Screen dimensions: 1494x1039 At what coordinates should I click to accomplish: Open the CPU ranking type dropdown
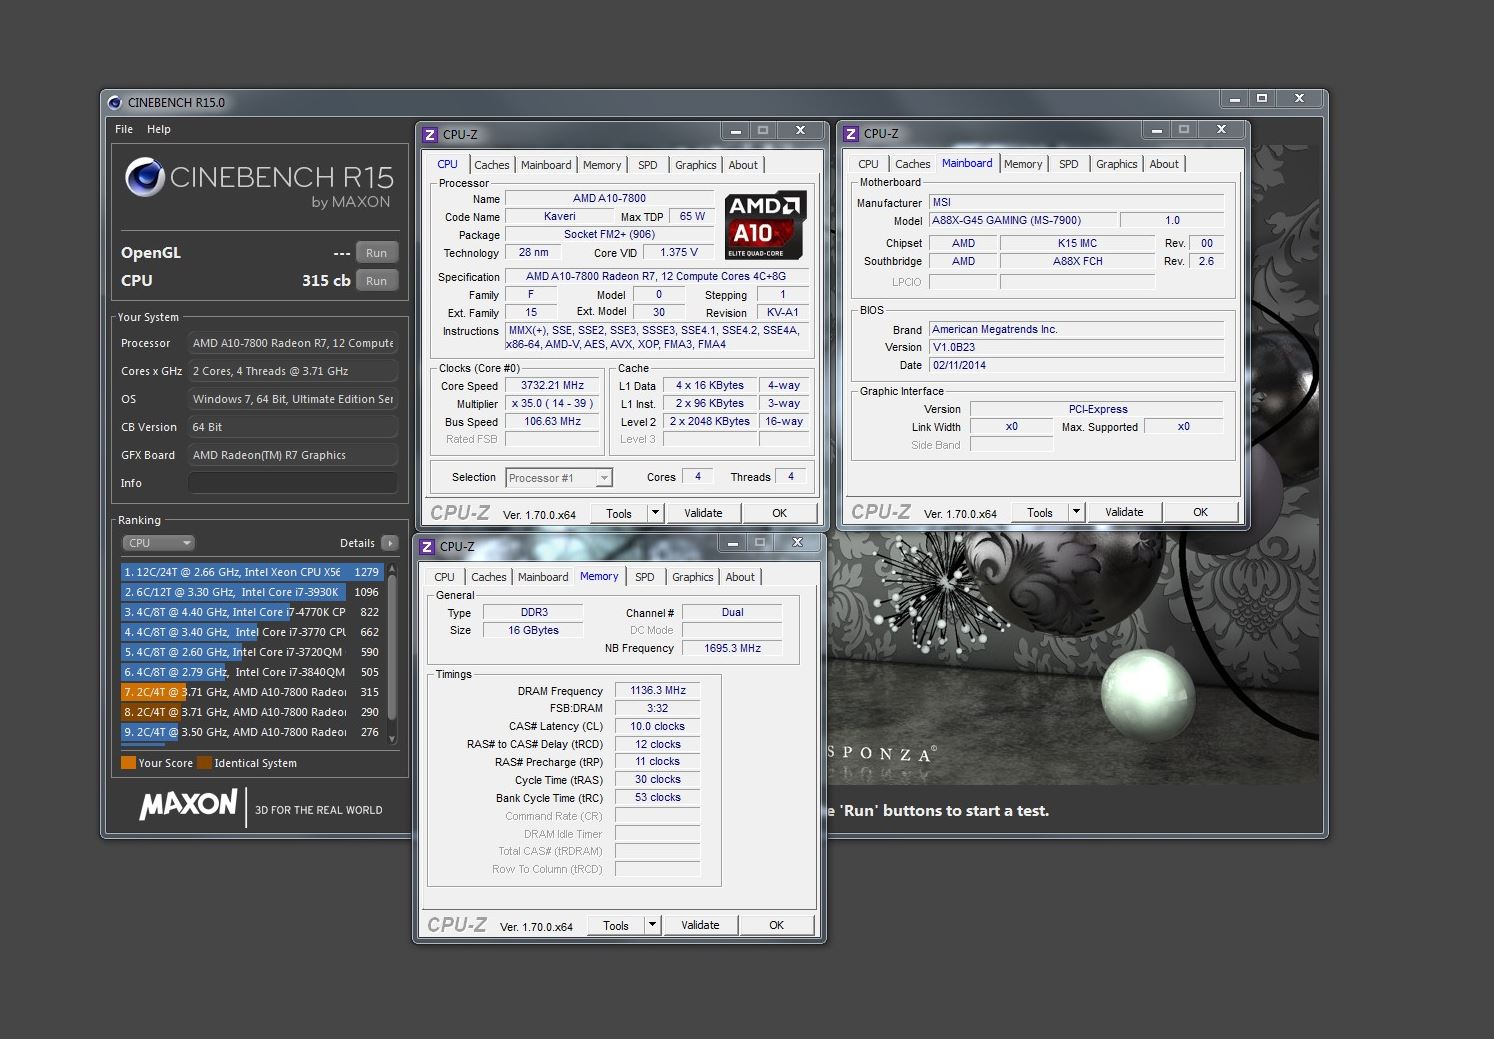click(158, 543)
